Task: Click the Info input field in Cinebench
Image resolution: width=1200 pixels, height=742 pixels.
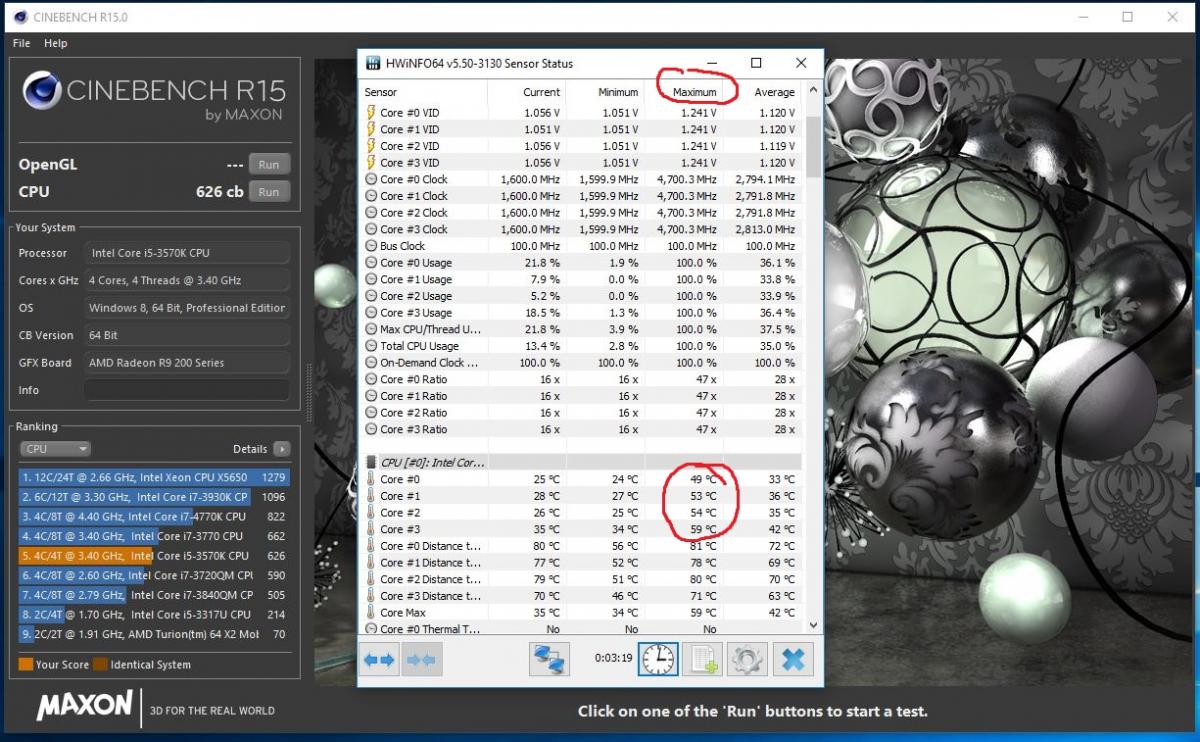Action: [x=186, y=390]
